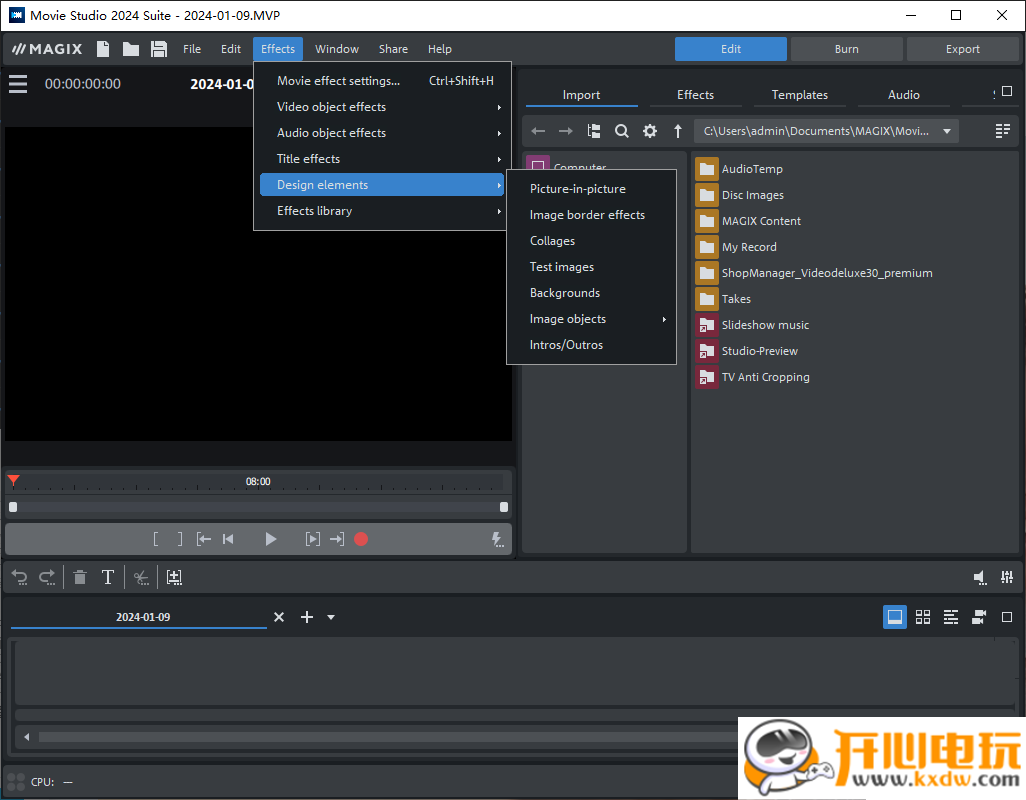Viewport: 1026px width, 800px height.
Task: Choose Intros/Outros
Action: point(592,345)
